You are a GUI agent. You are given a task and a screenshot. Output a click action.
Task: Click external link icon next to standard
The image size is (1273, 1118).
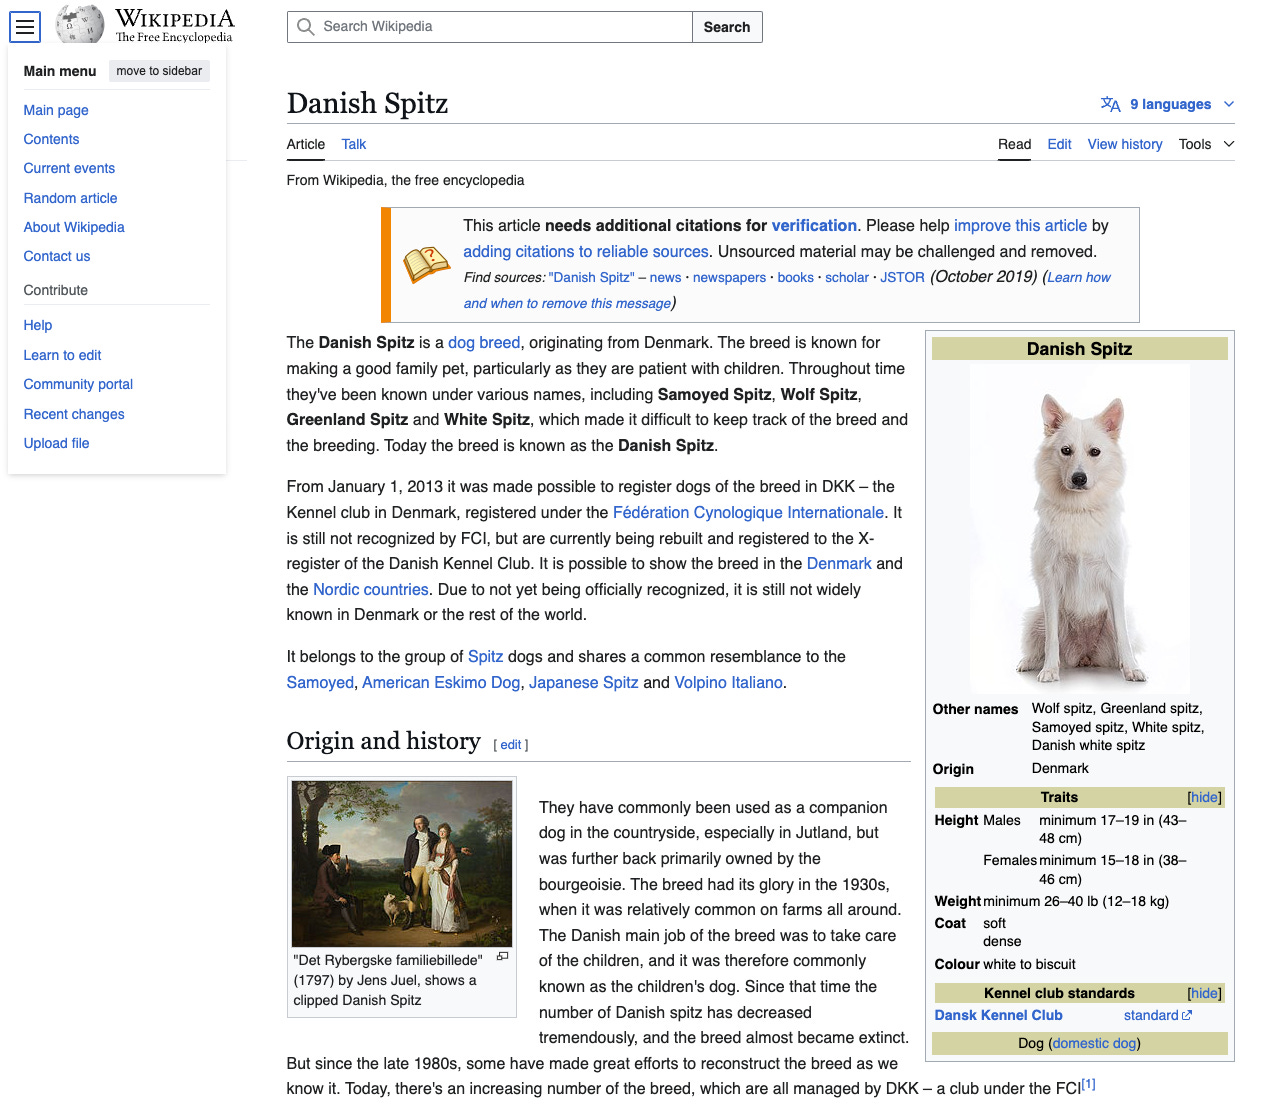pyautogui.click(x=1187, y=1015)
